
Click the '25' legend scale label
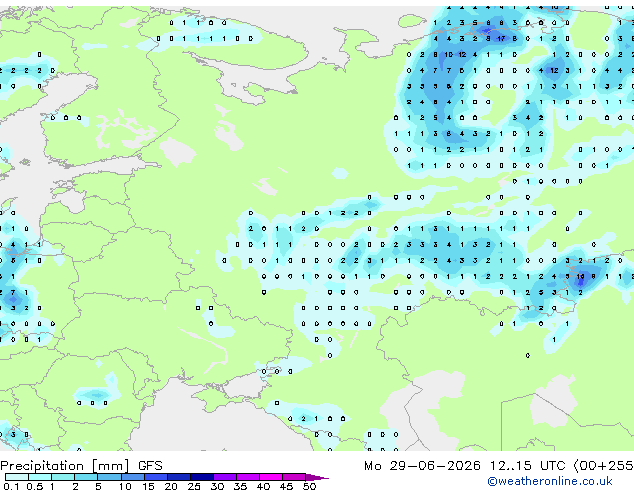(x=194, y=486)
